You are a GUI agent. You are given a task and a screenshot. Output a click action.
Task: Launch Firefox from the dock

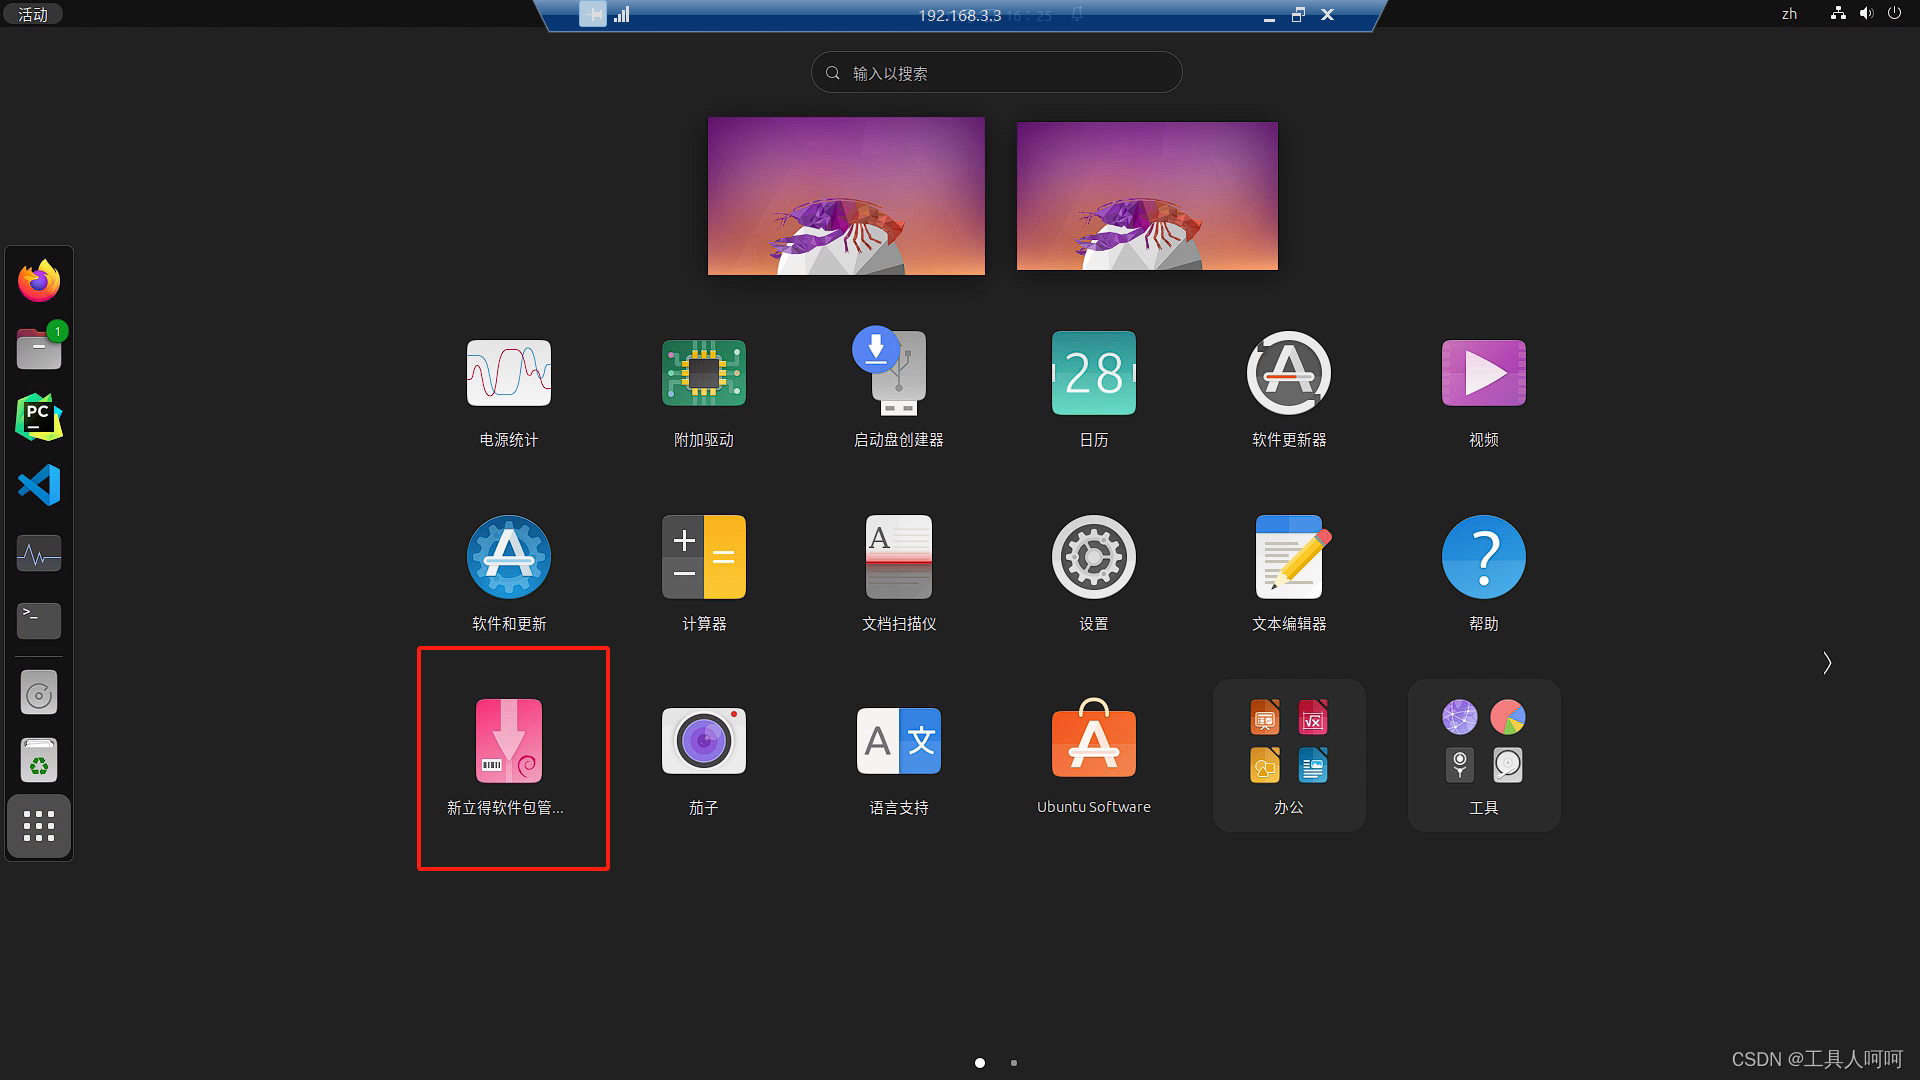(39, 281)
